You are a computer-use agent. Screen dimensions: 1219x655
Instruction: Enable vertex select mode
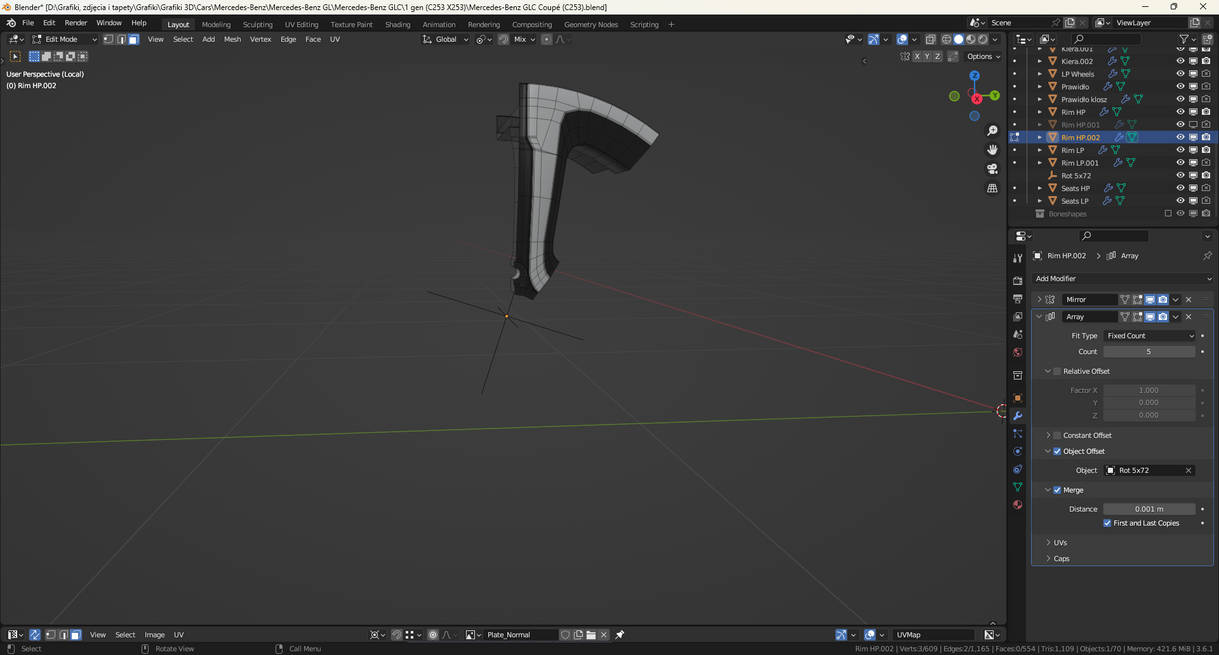[108, 40]
